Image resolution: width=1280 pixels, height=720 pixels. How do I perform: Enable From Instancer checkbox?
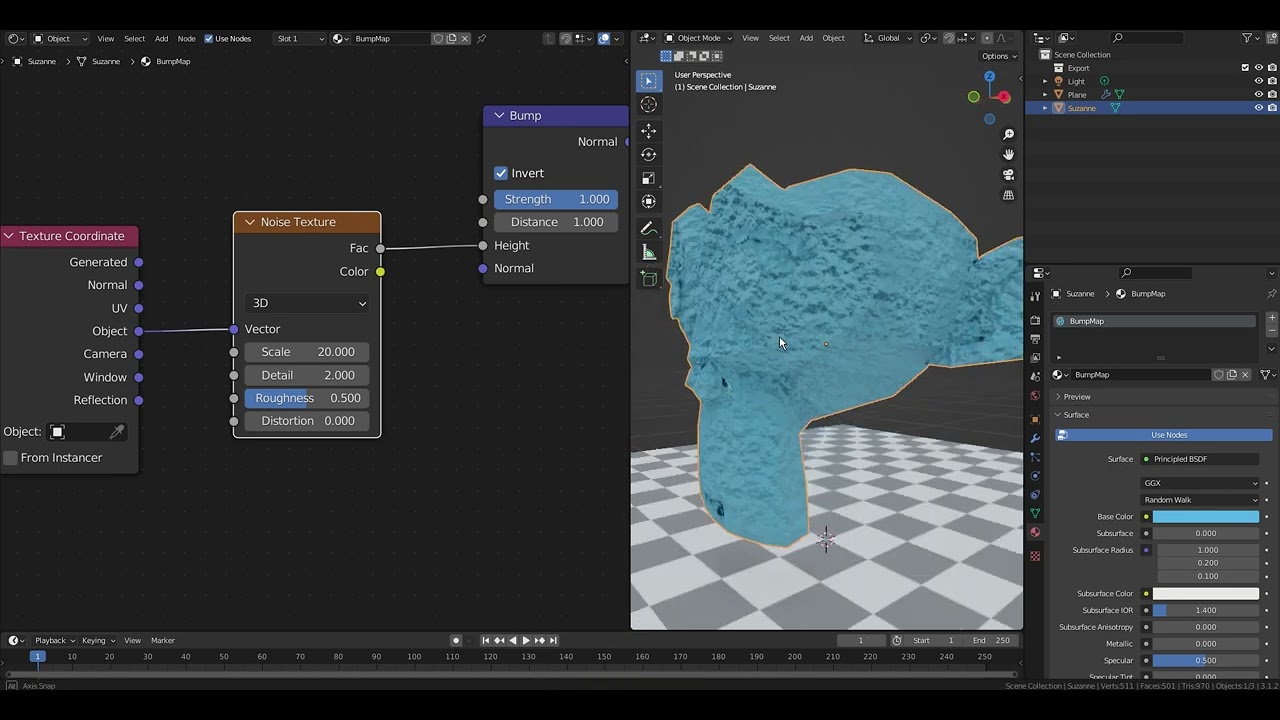(x=11, y=458)
